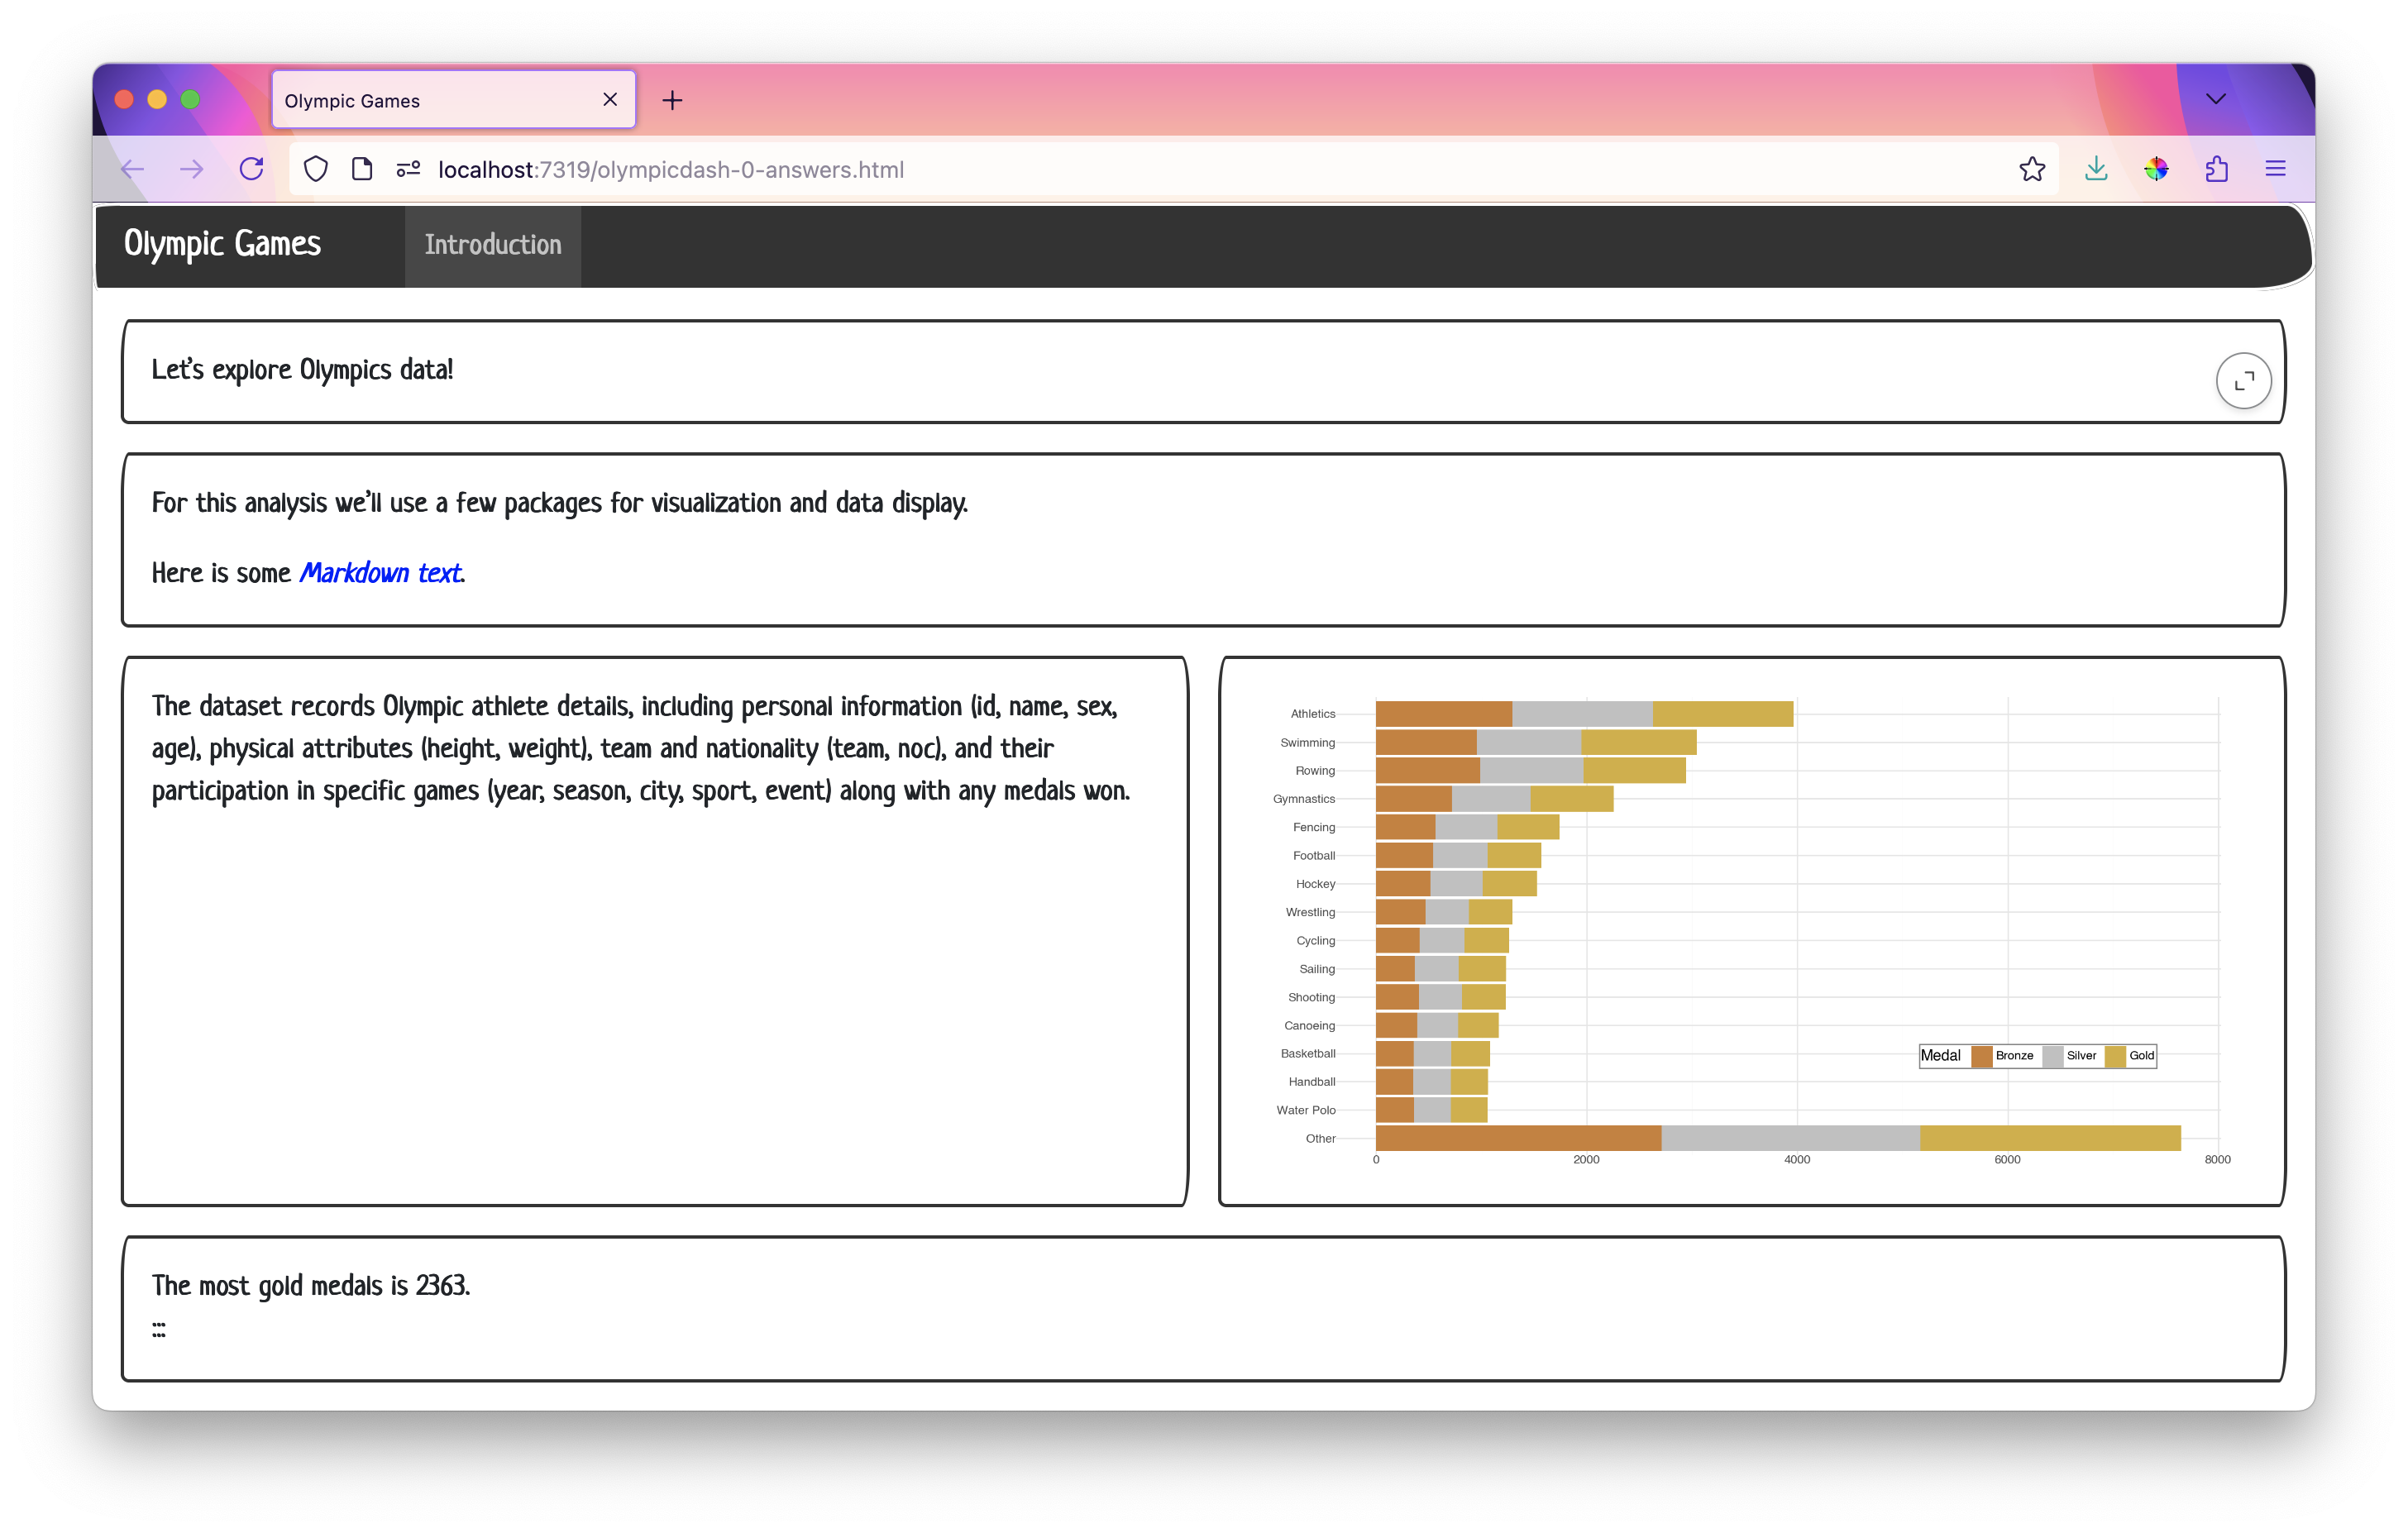2408x1533 pixels.
Task: Open a new tab with the plus button
Action: (672, 100)
